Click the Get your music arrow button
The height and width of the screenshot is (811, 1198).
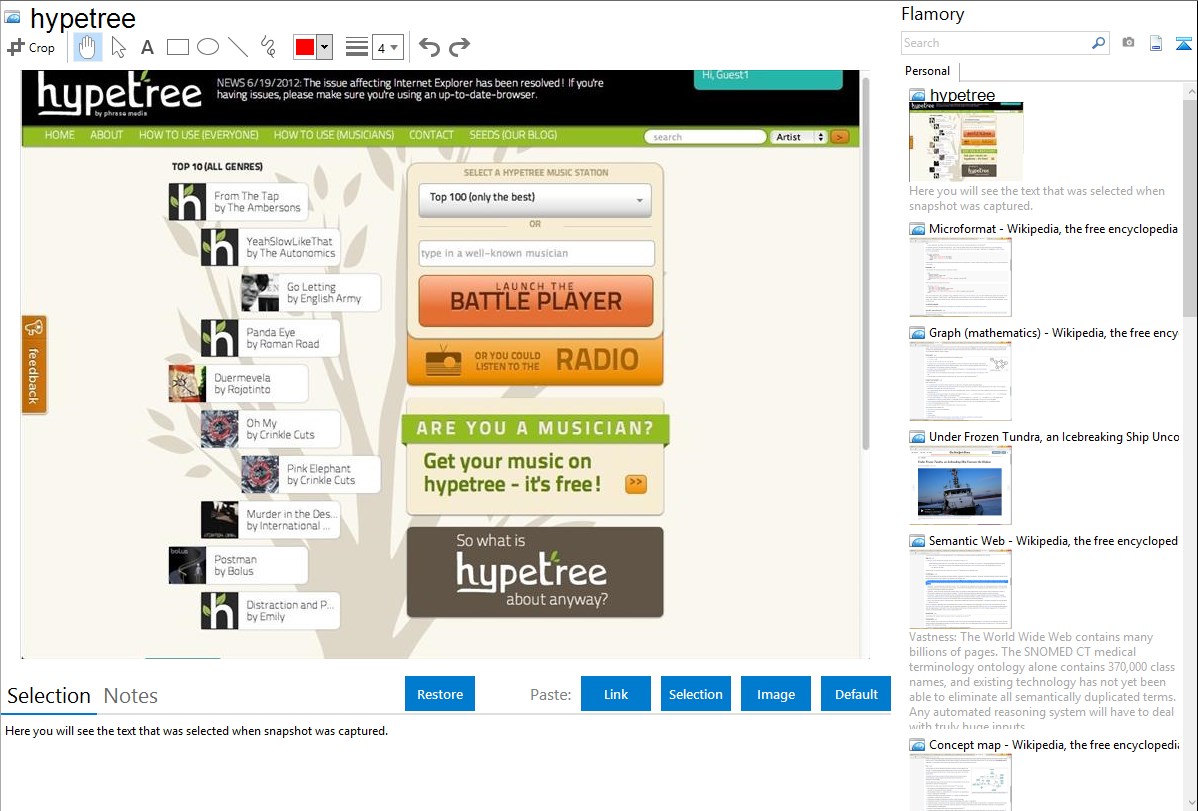coord(636,484)
